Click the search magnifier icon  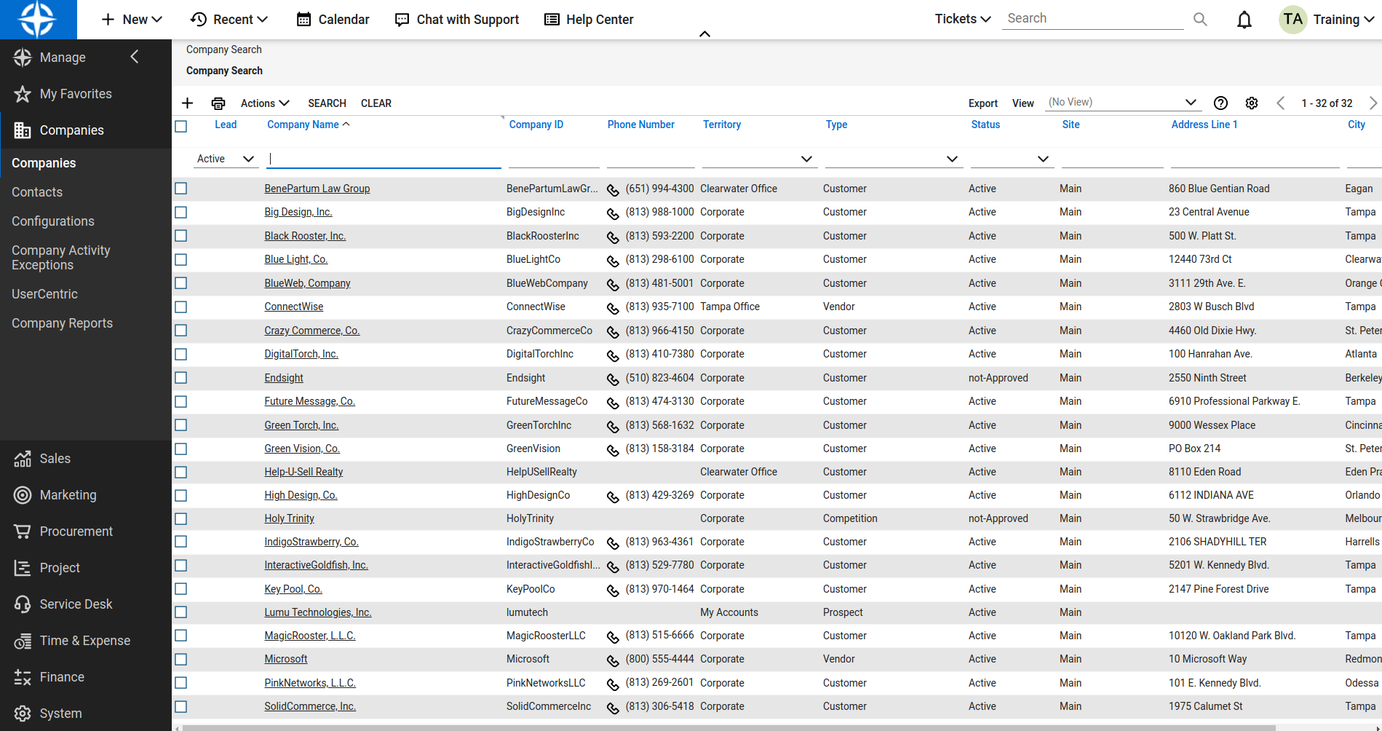click(x=1200, y=19)
